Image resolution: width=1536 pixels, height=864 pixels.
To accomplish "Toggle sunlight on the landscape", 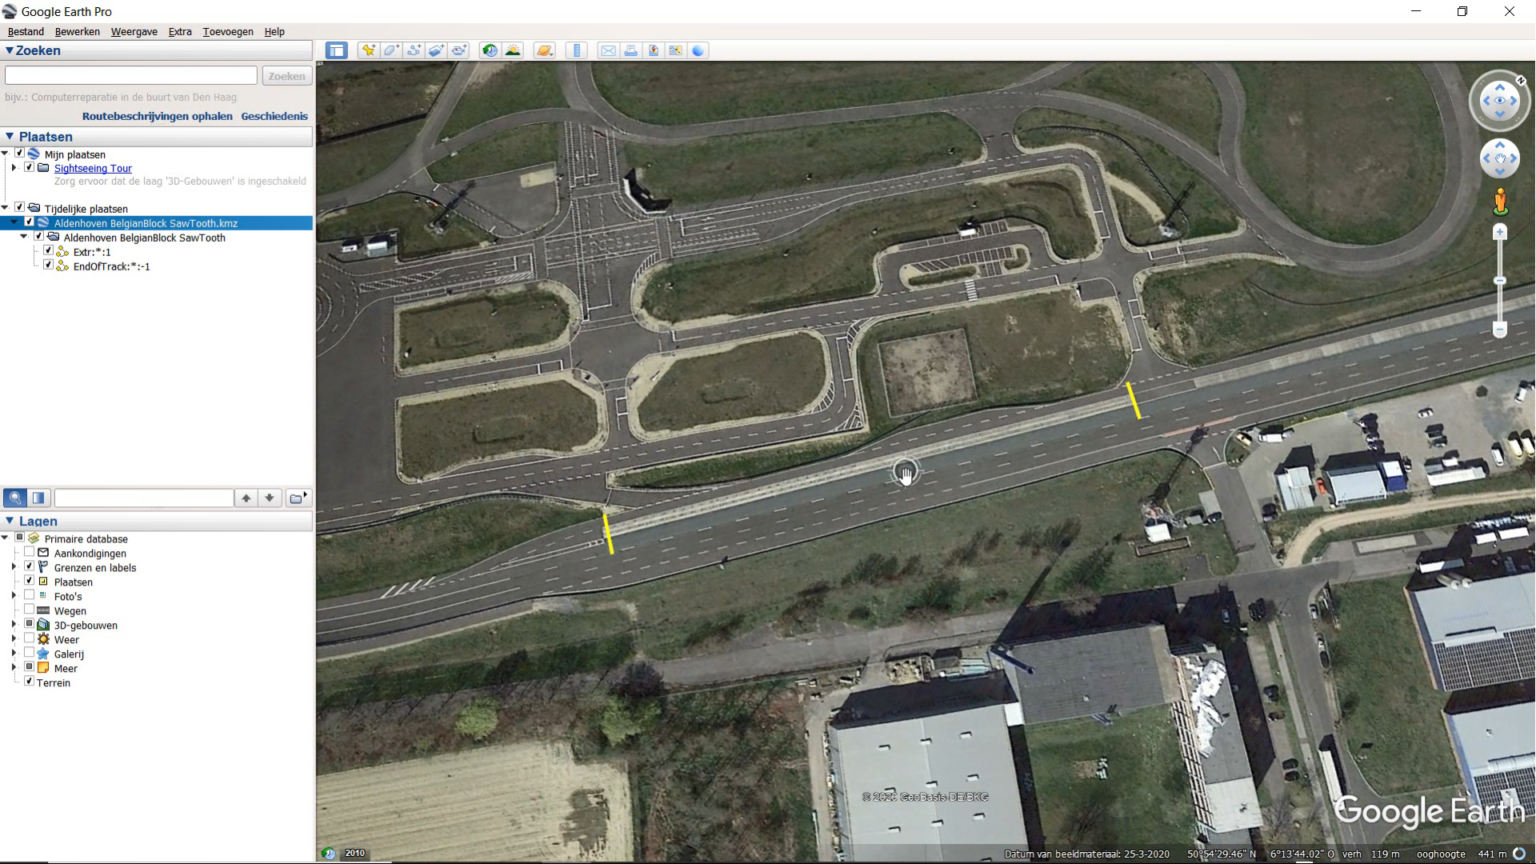I will pyautogui.click(x=512, y=50).
